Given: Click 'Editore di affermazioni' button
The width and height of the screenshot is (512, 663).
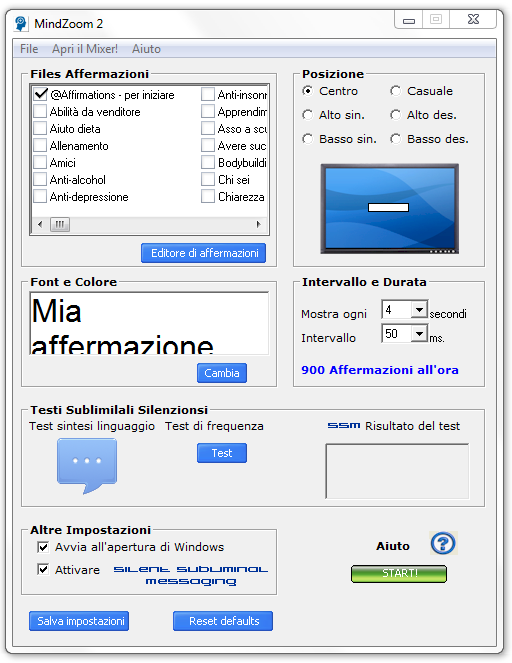Looking at the screenshot, I should (x=204, y=253).
